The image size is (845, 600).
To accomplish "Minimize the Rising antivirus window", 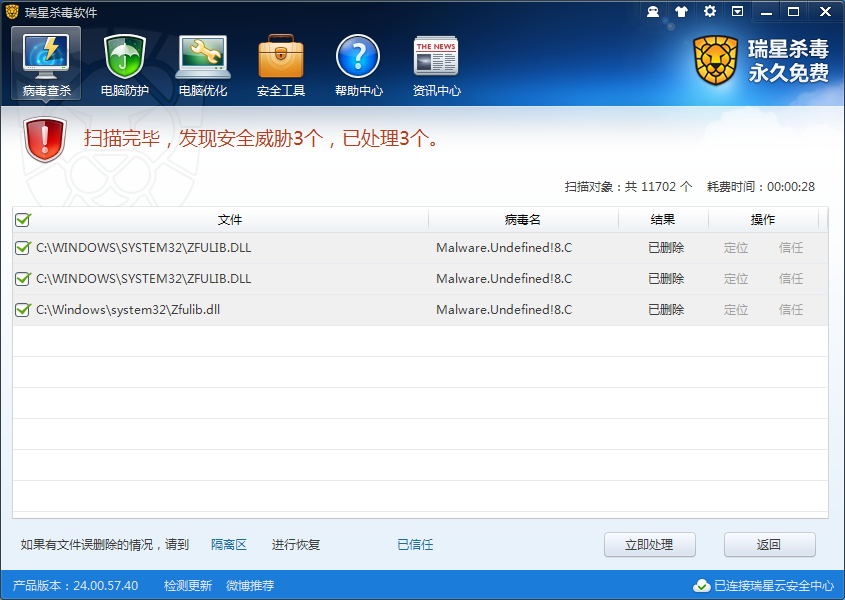I will point(766,12).
